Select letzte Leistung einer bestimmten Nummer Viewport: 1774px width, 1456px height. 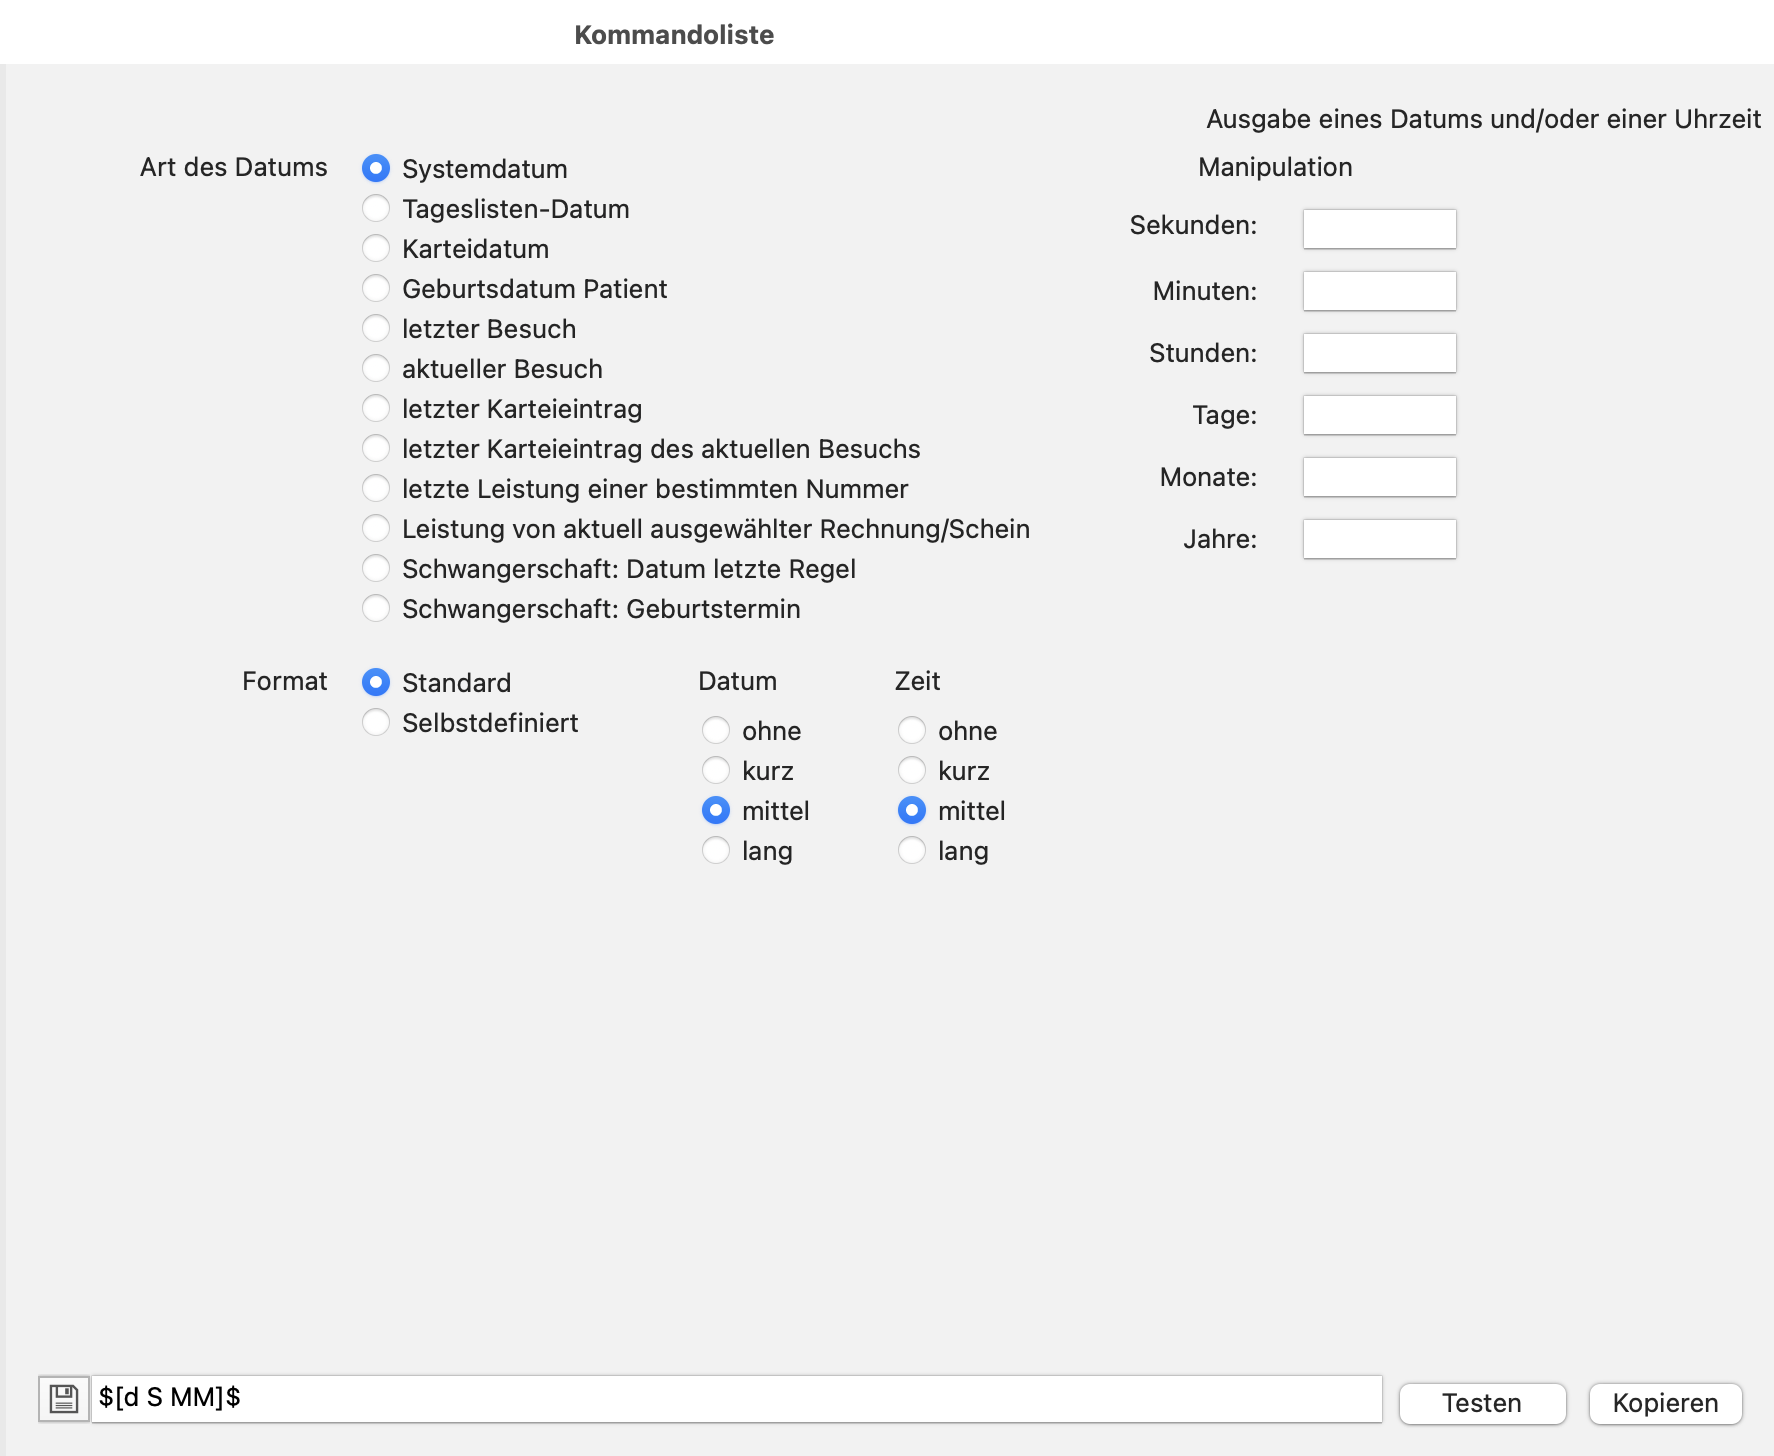tap(376, 489)
